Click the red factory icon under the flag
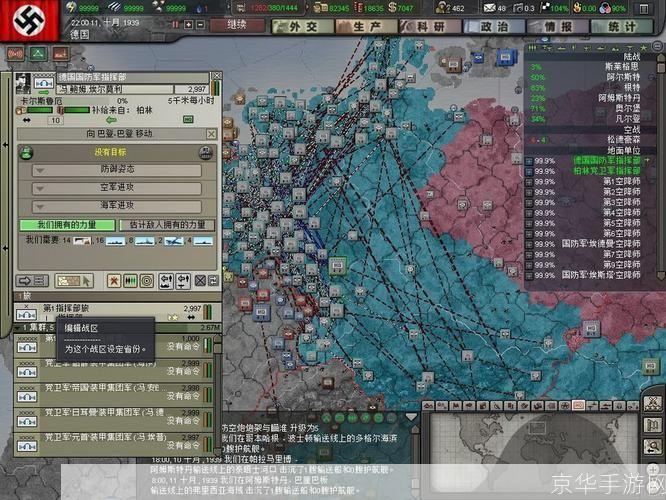Viewport: 666px width, 500px height. point(61,54)
